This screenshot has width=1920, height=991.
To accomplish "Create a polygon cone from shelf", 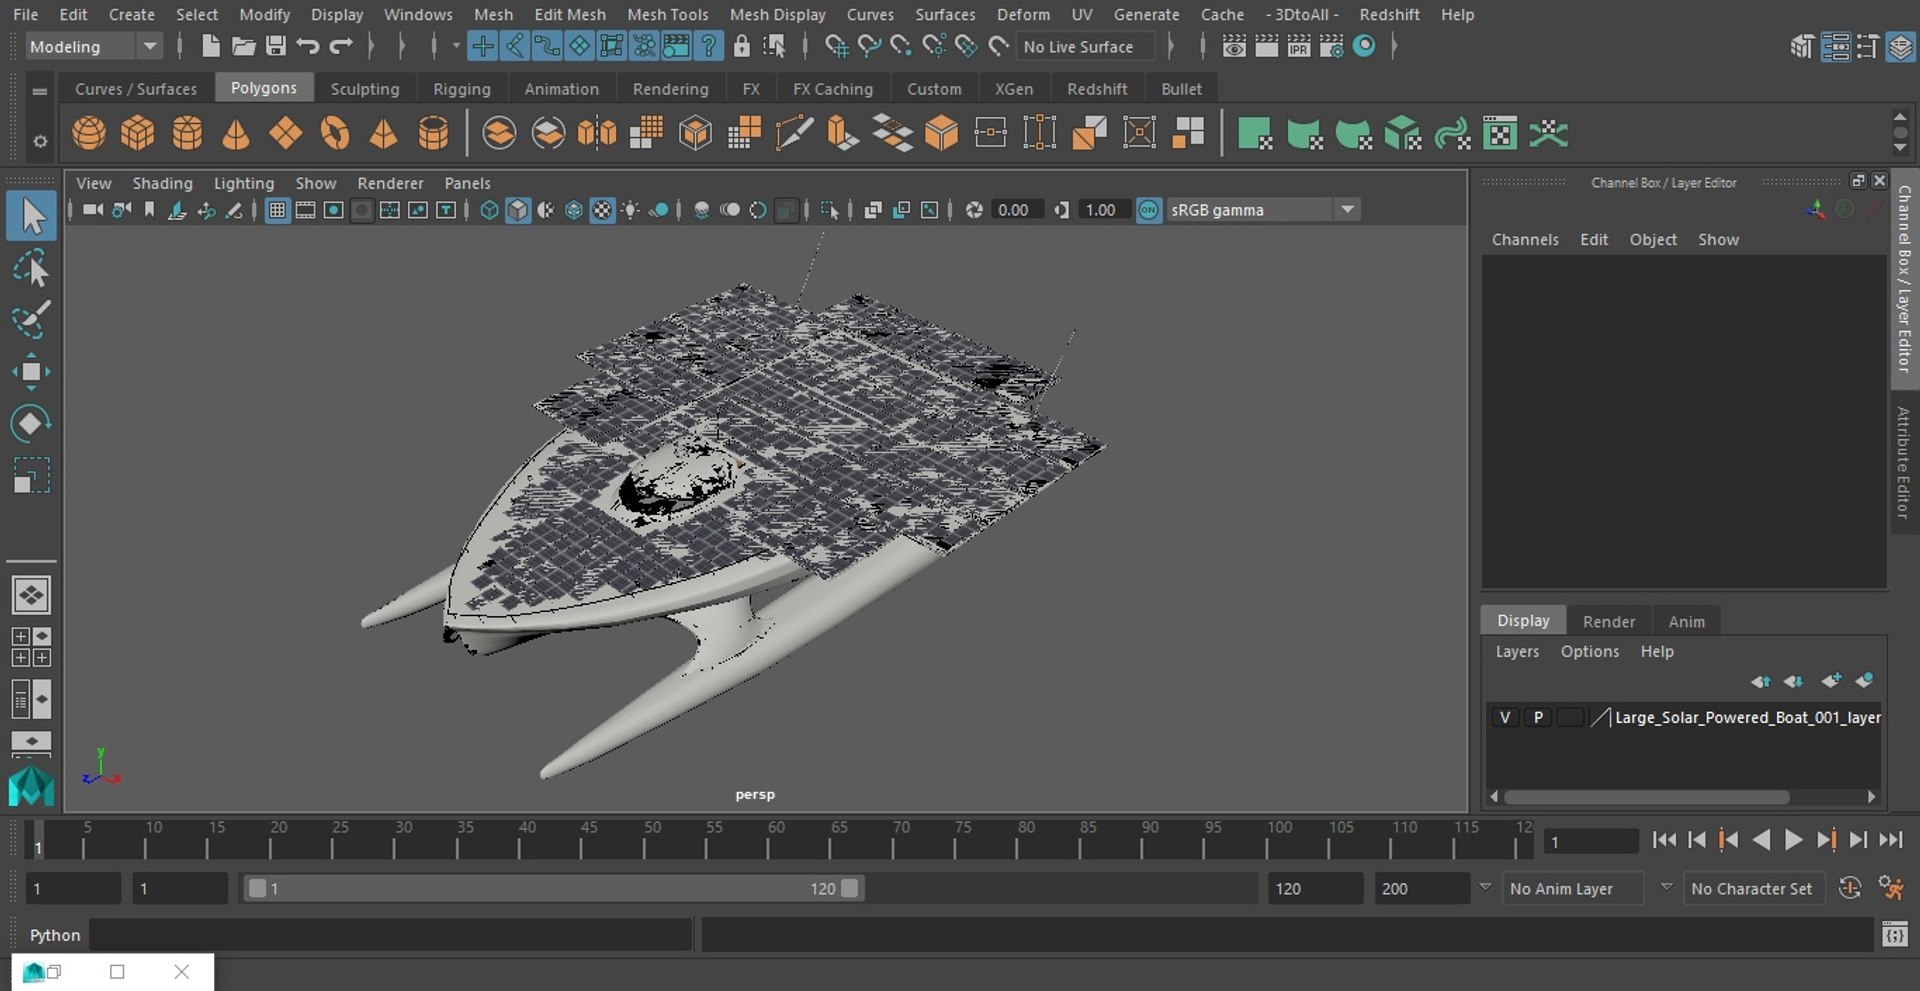I will pos(236,133).
